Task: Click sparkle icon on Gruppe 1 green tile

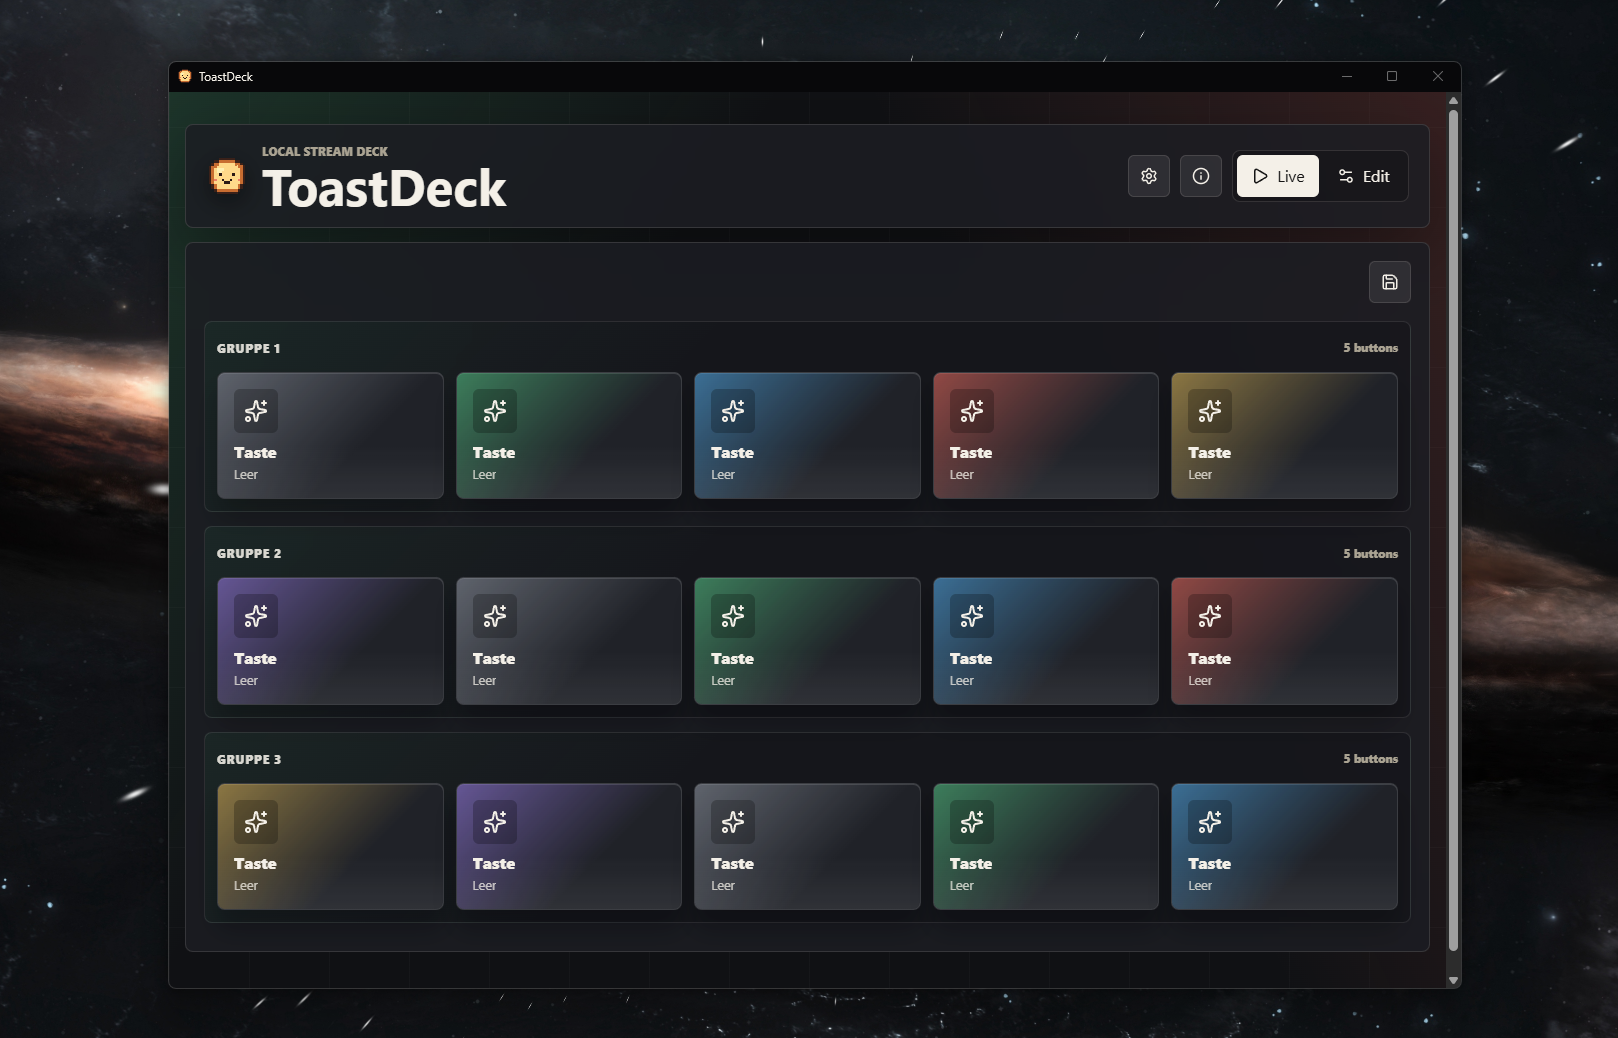Action: tap(495, 411)
